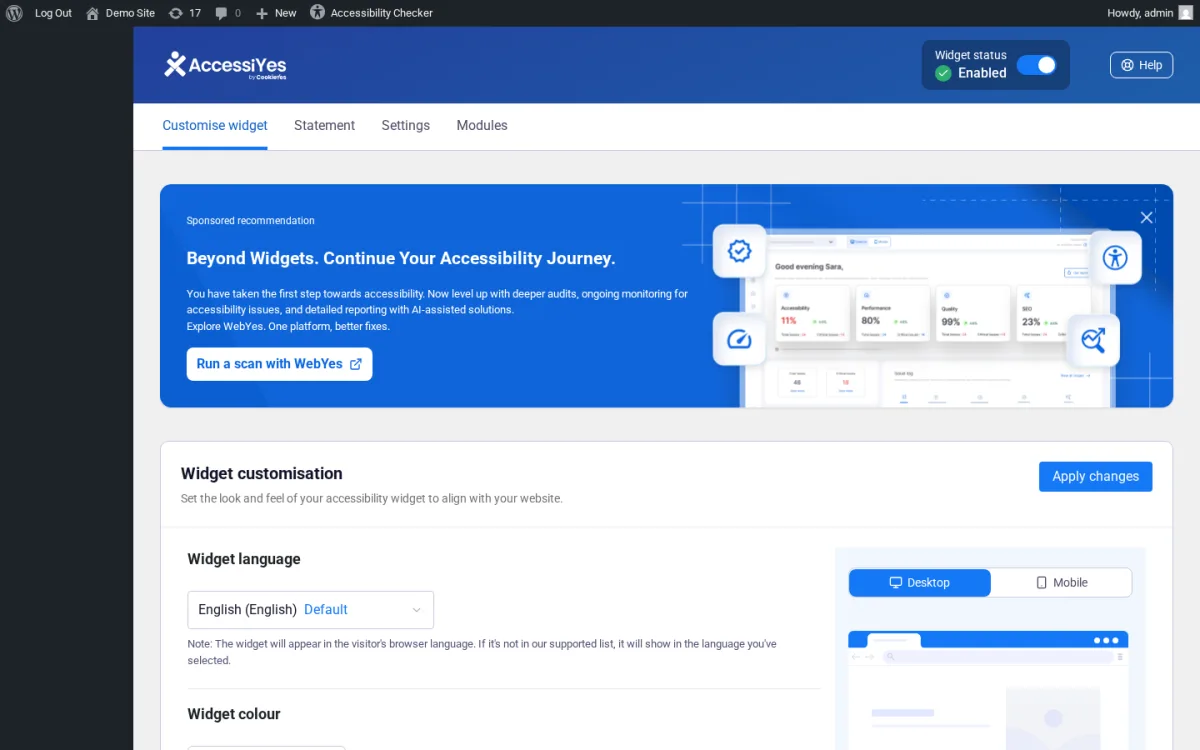Click the WordPress logo icon
Screen dimensions: 1200x750
tap(14, 13)
